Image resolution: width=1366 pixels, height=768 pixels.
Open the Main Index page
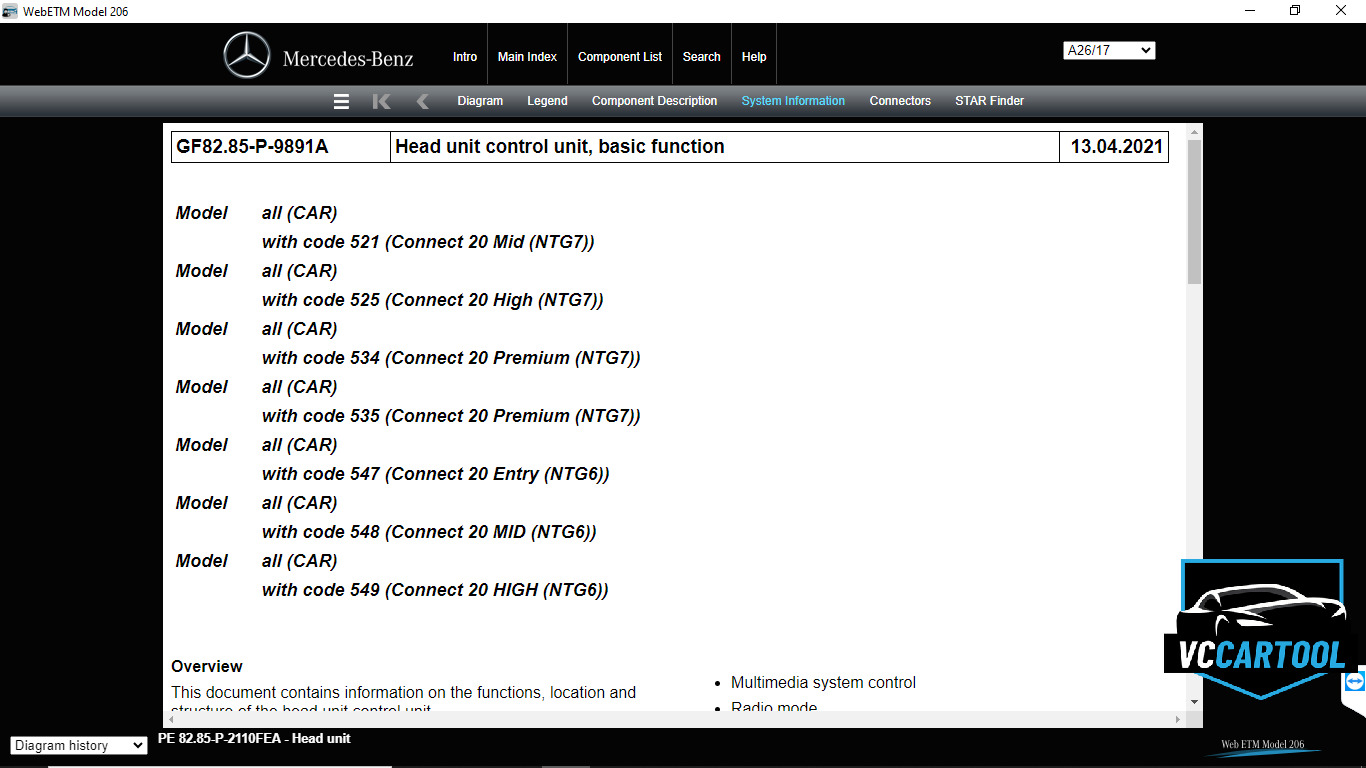527,56
